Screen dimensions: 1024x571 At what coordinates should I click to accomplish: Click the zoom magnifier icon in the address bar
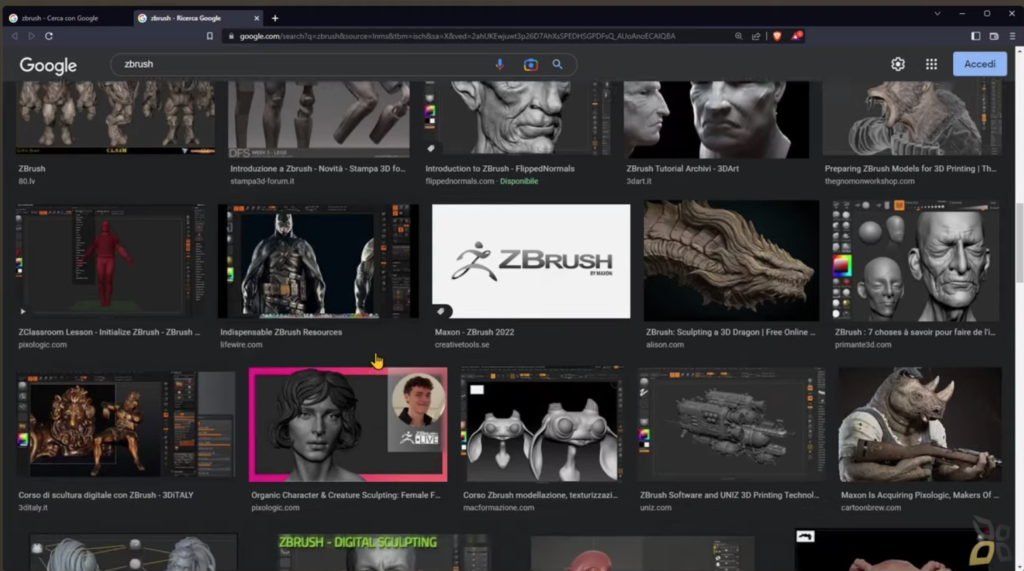pyautogui.click(x=739, y=36)
